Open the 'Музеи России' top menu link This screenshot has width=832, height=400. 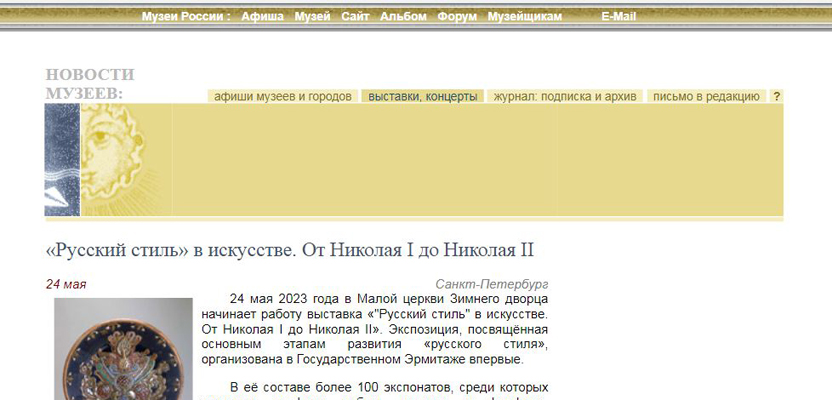(x=183, y=16)
